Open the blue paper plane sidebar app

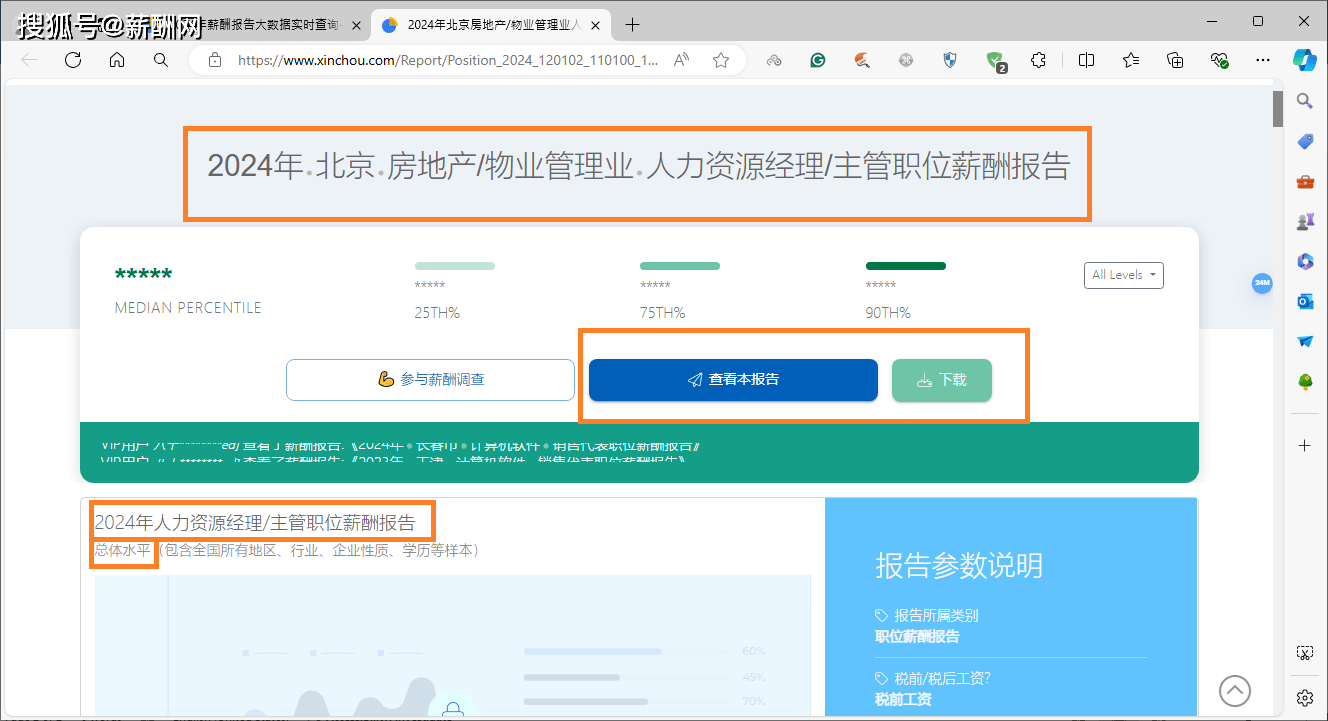1305,341
